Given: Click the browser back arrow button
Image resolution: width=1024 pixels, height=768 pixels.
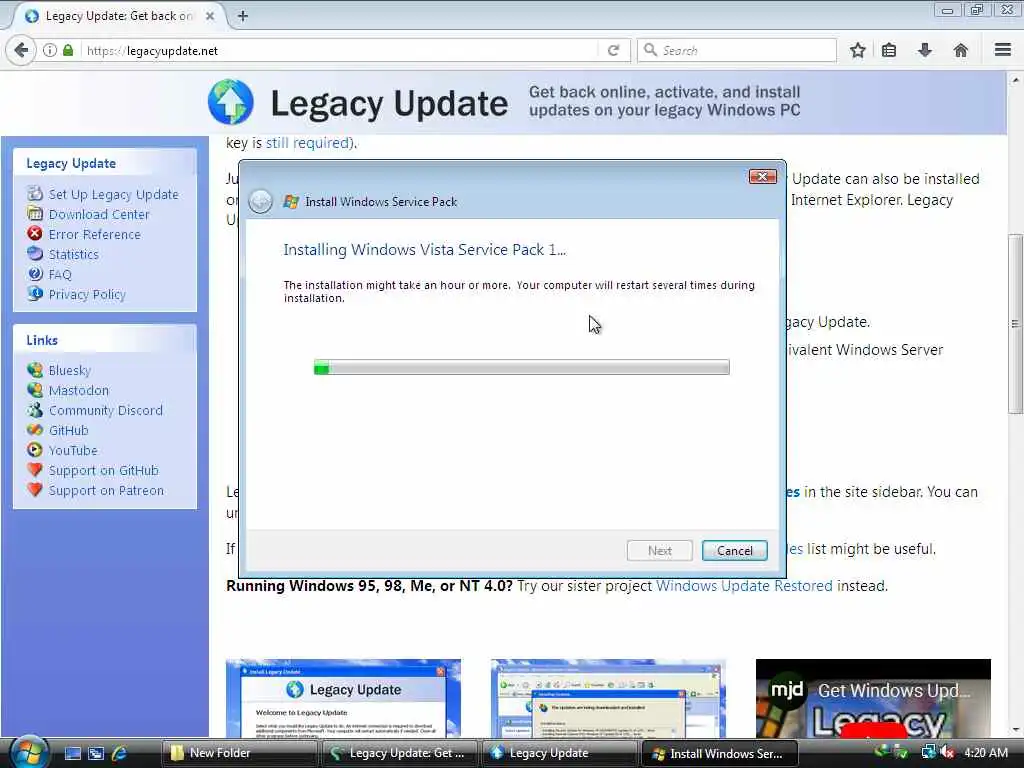Looking at the screenshot, I should point(21,50).
